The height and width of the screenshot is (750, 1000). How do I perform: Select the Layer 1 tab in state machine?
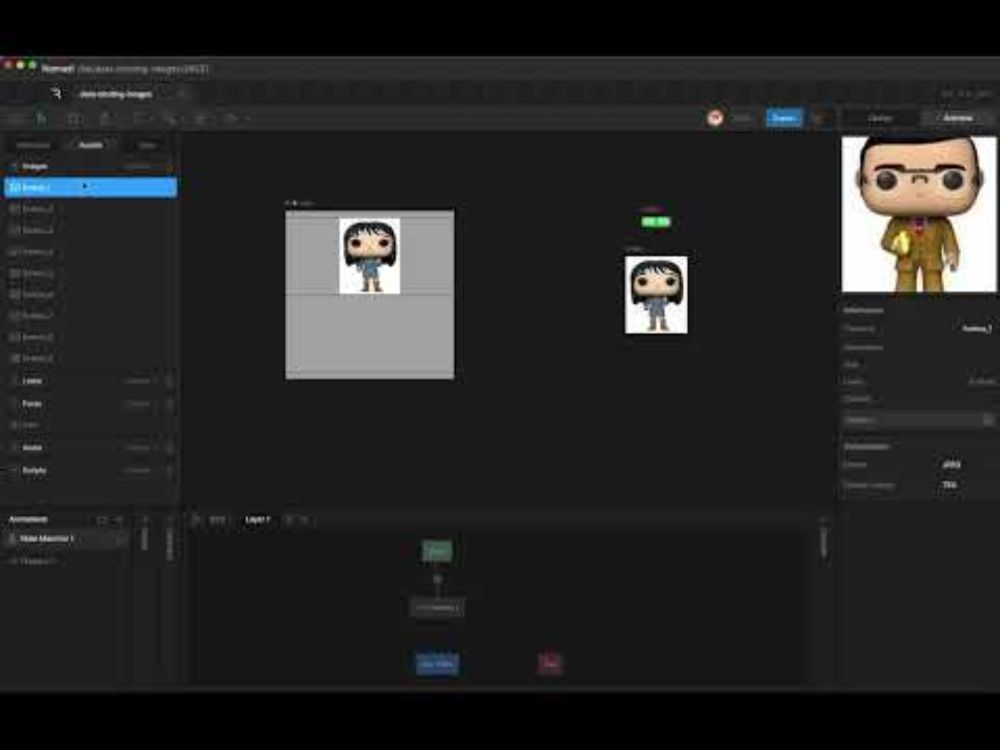click(x=258, y=520)
